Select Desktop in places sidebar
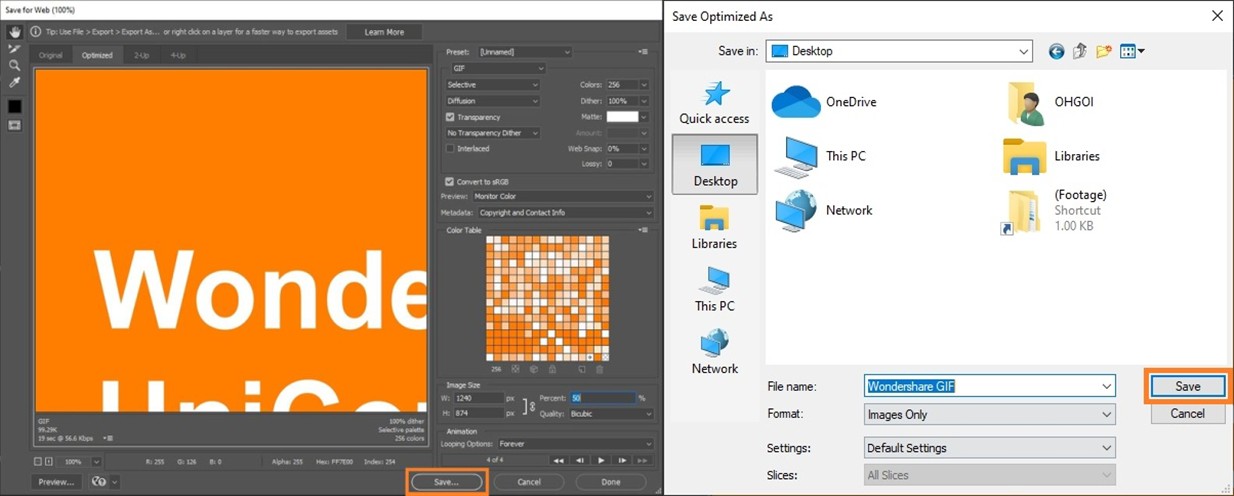This screenshot has height=496, width=1234. click(x=715, y=165)
